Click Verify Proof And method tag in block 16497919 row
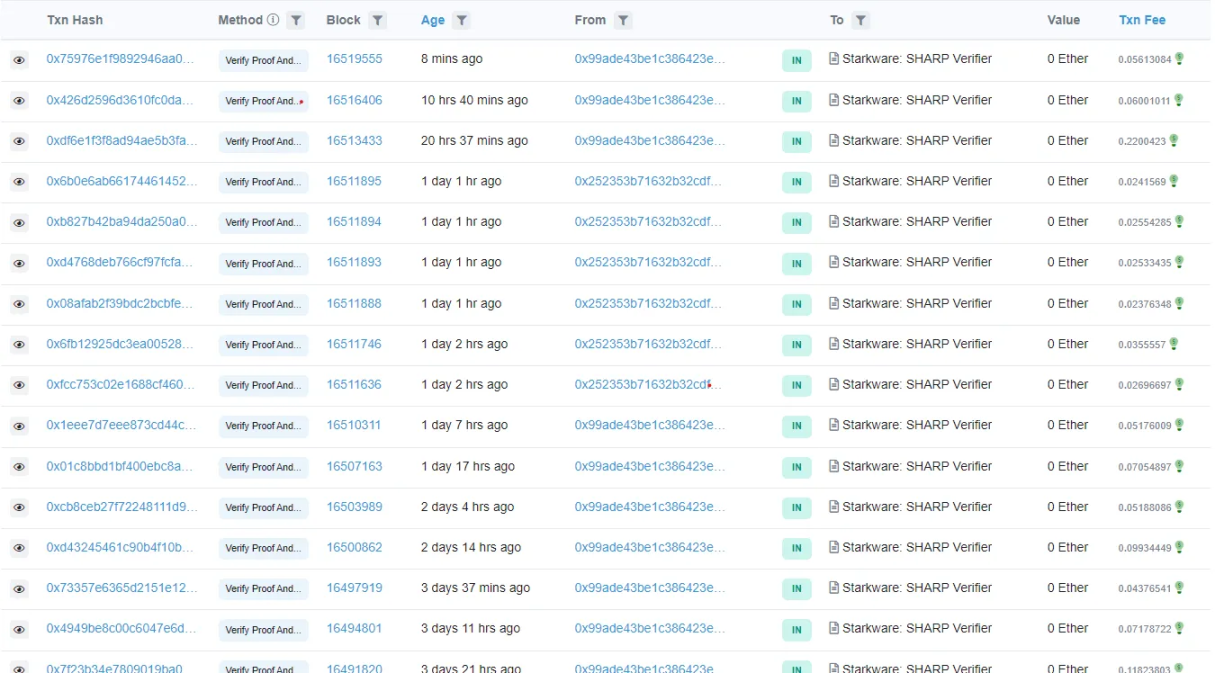Screen dimensions: 1215x673 point(263,589)
